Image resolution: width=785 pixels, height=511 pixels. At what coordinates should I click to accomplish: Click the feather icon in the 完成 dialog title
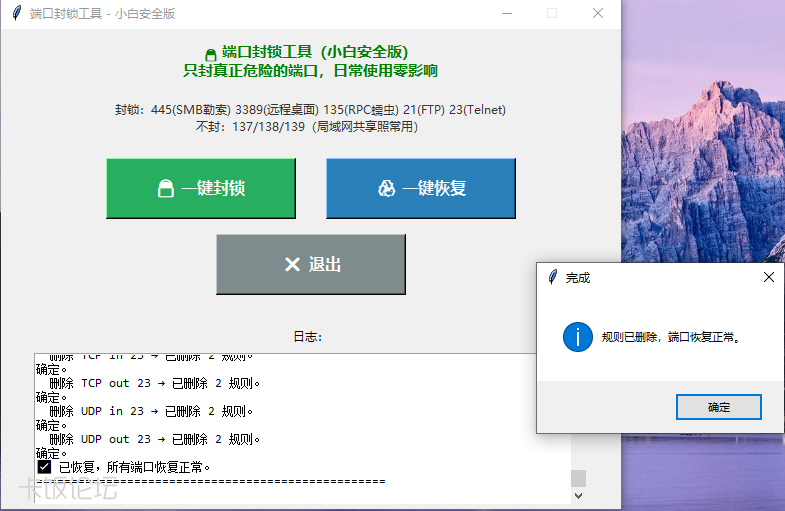click(553, 277)
